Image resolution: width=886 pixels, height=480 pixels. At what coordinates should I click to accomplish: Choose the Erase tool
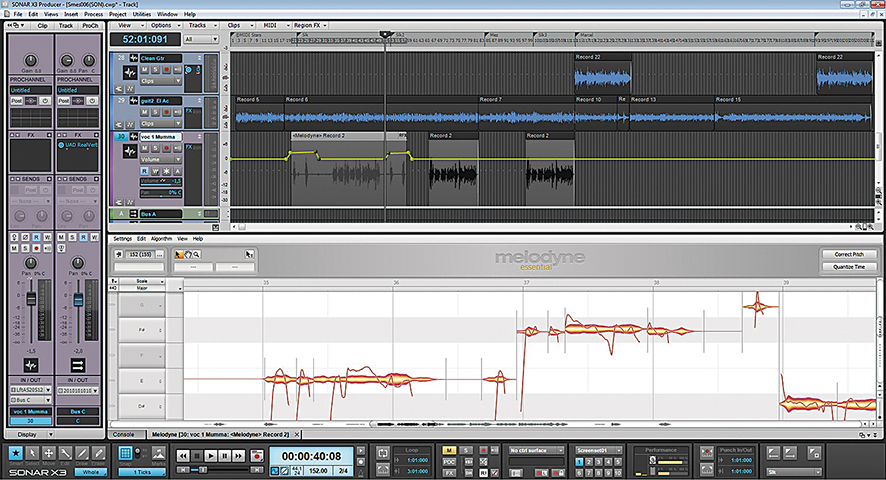pos(98,453)
